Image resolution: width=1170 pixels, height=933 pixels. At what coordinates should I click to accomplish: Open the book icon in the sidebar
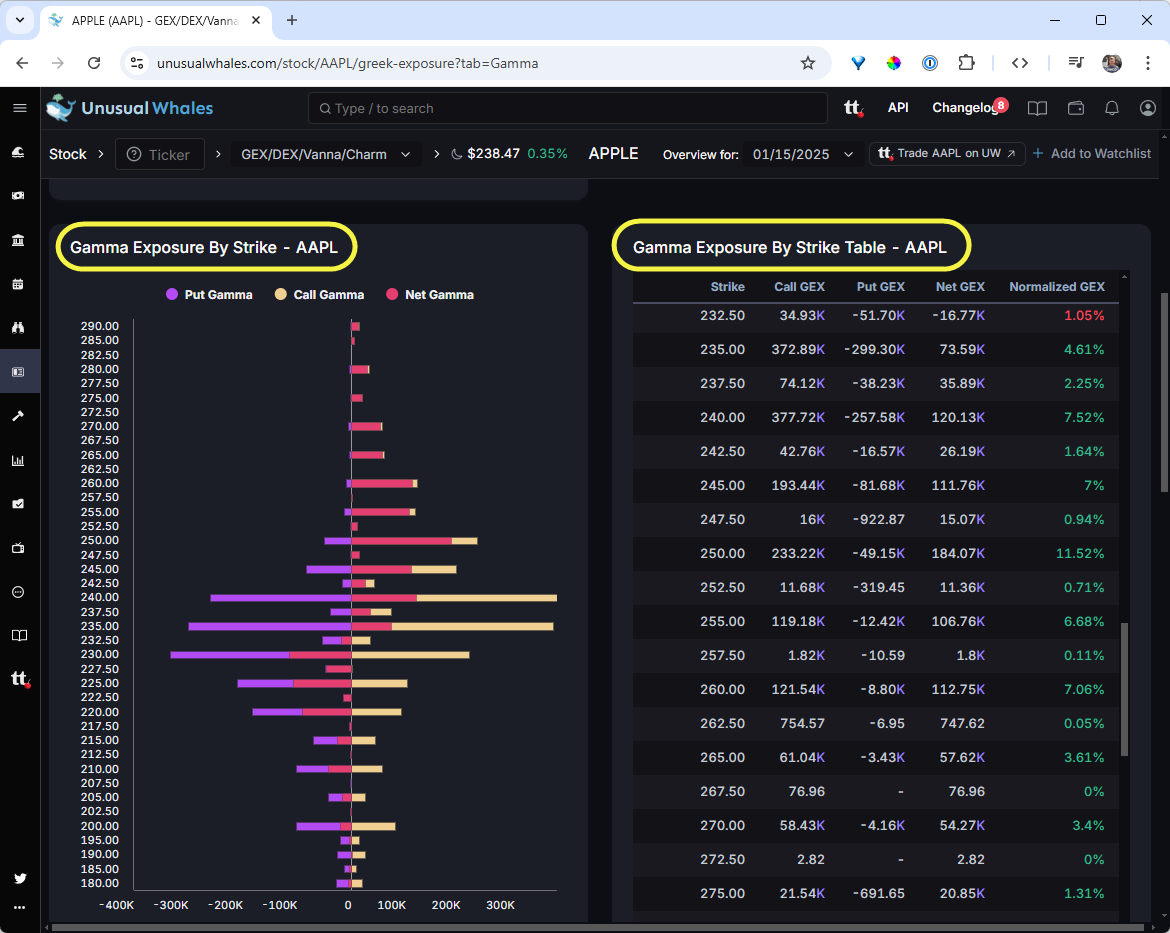(x=19, y=635)
